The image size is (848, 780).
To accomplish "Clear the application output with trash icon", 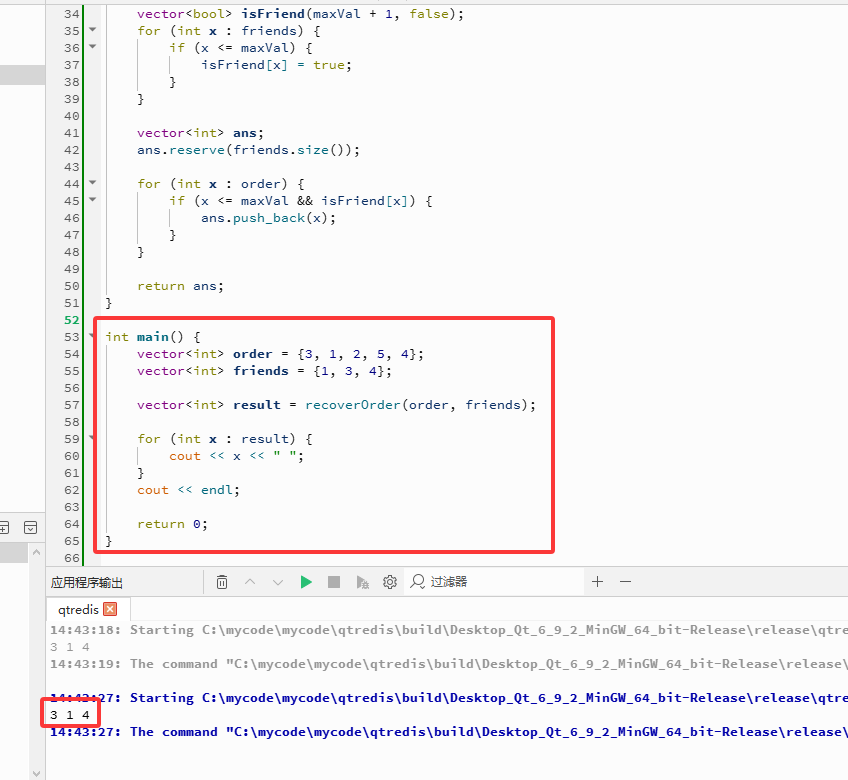I will tap(222, 582).
